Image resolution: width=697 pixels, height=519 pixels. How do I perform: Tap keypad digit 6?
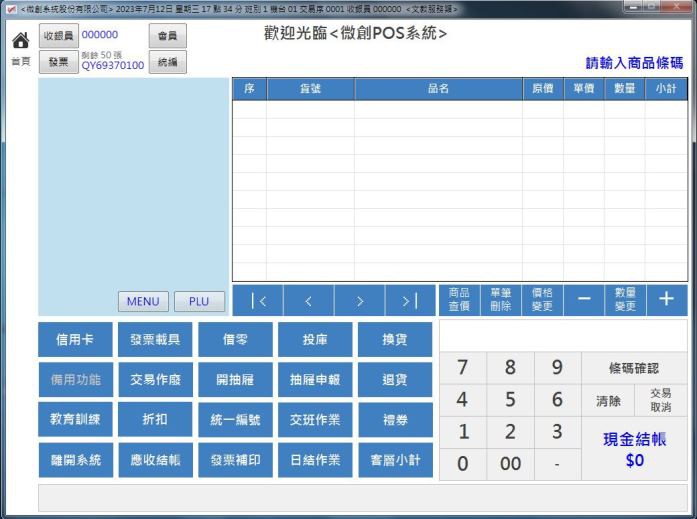pos(557,400)
